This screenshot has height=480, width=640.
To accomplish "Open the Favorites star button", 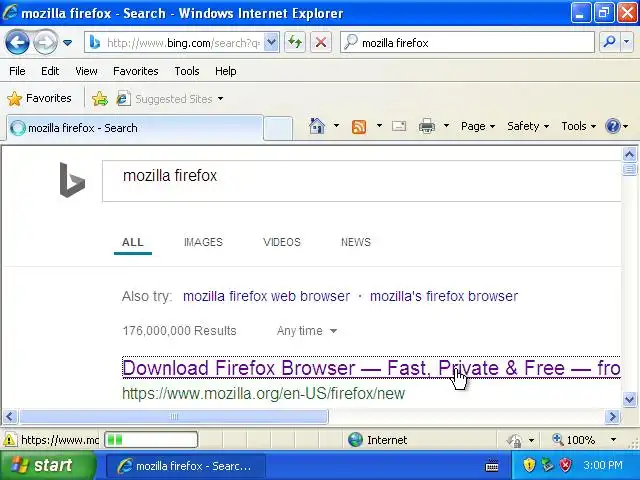I will pos(39,98).
